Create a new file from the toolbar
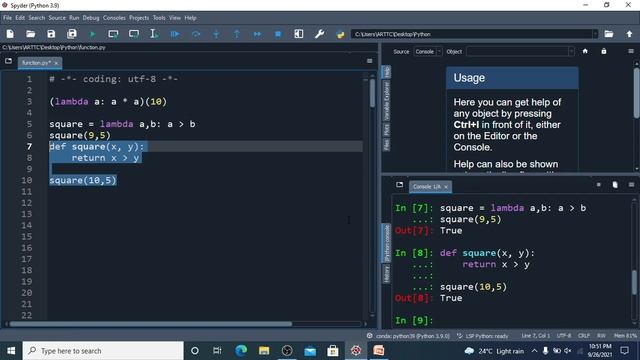Screen dimensions: 640x360 click(10, 34)
